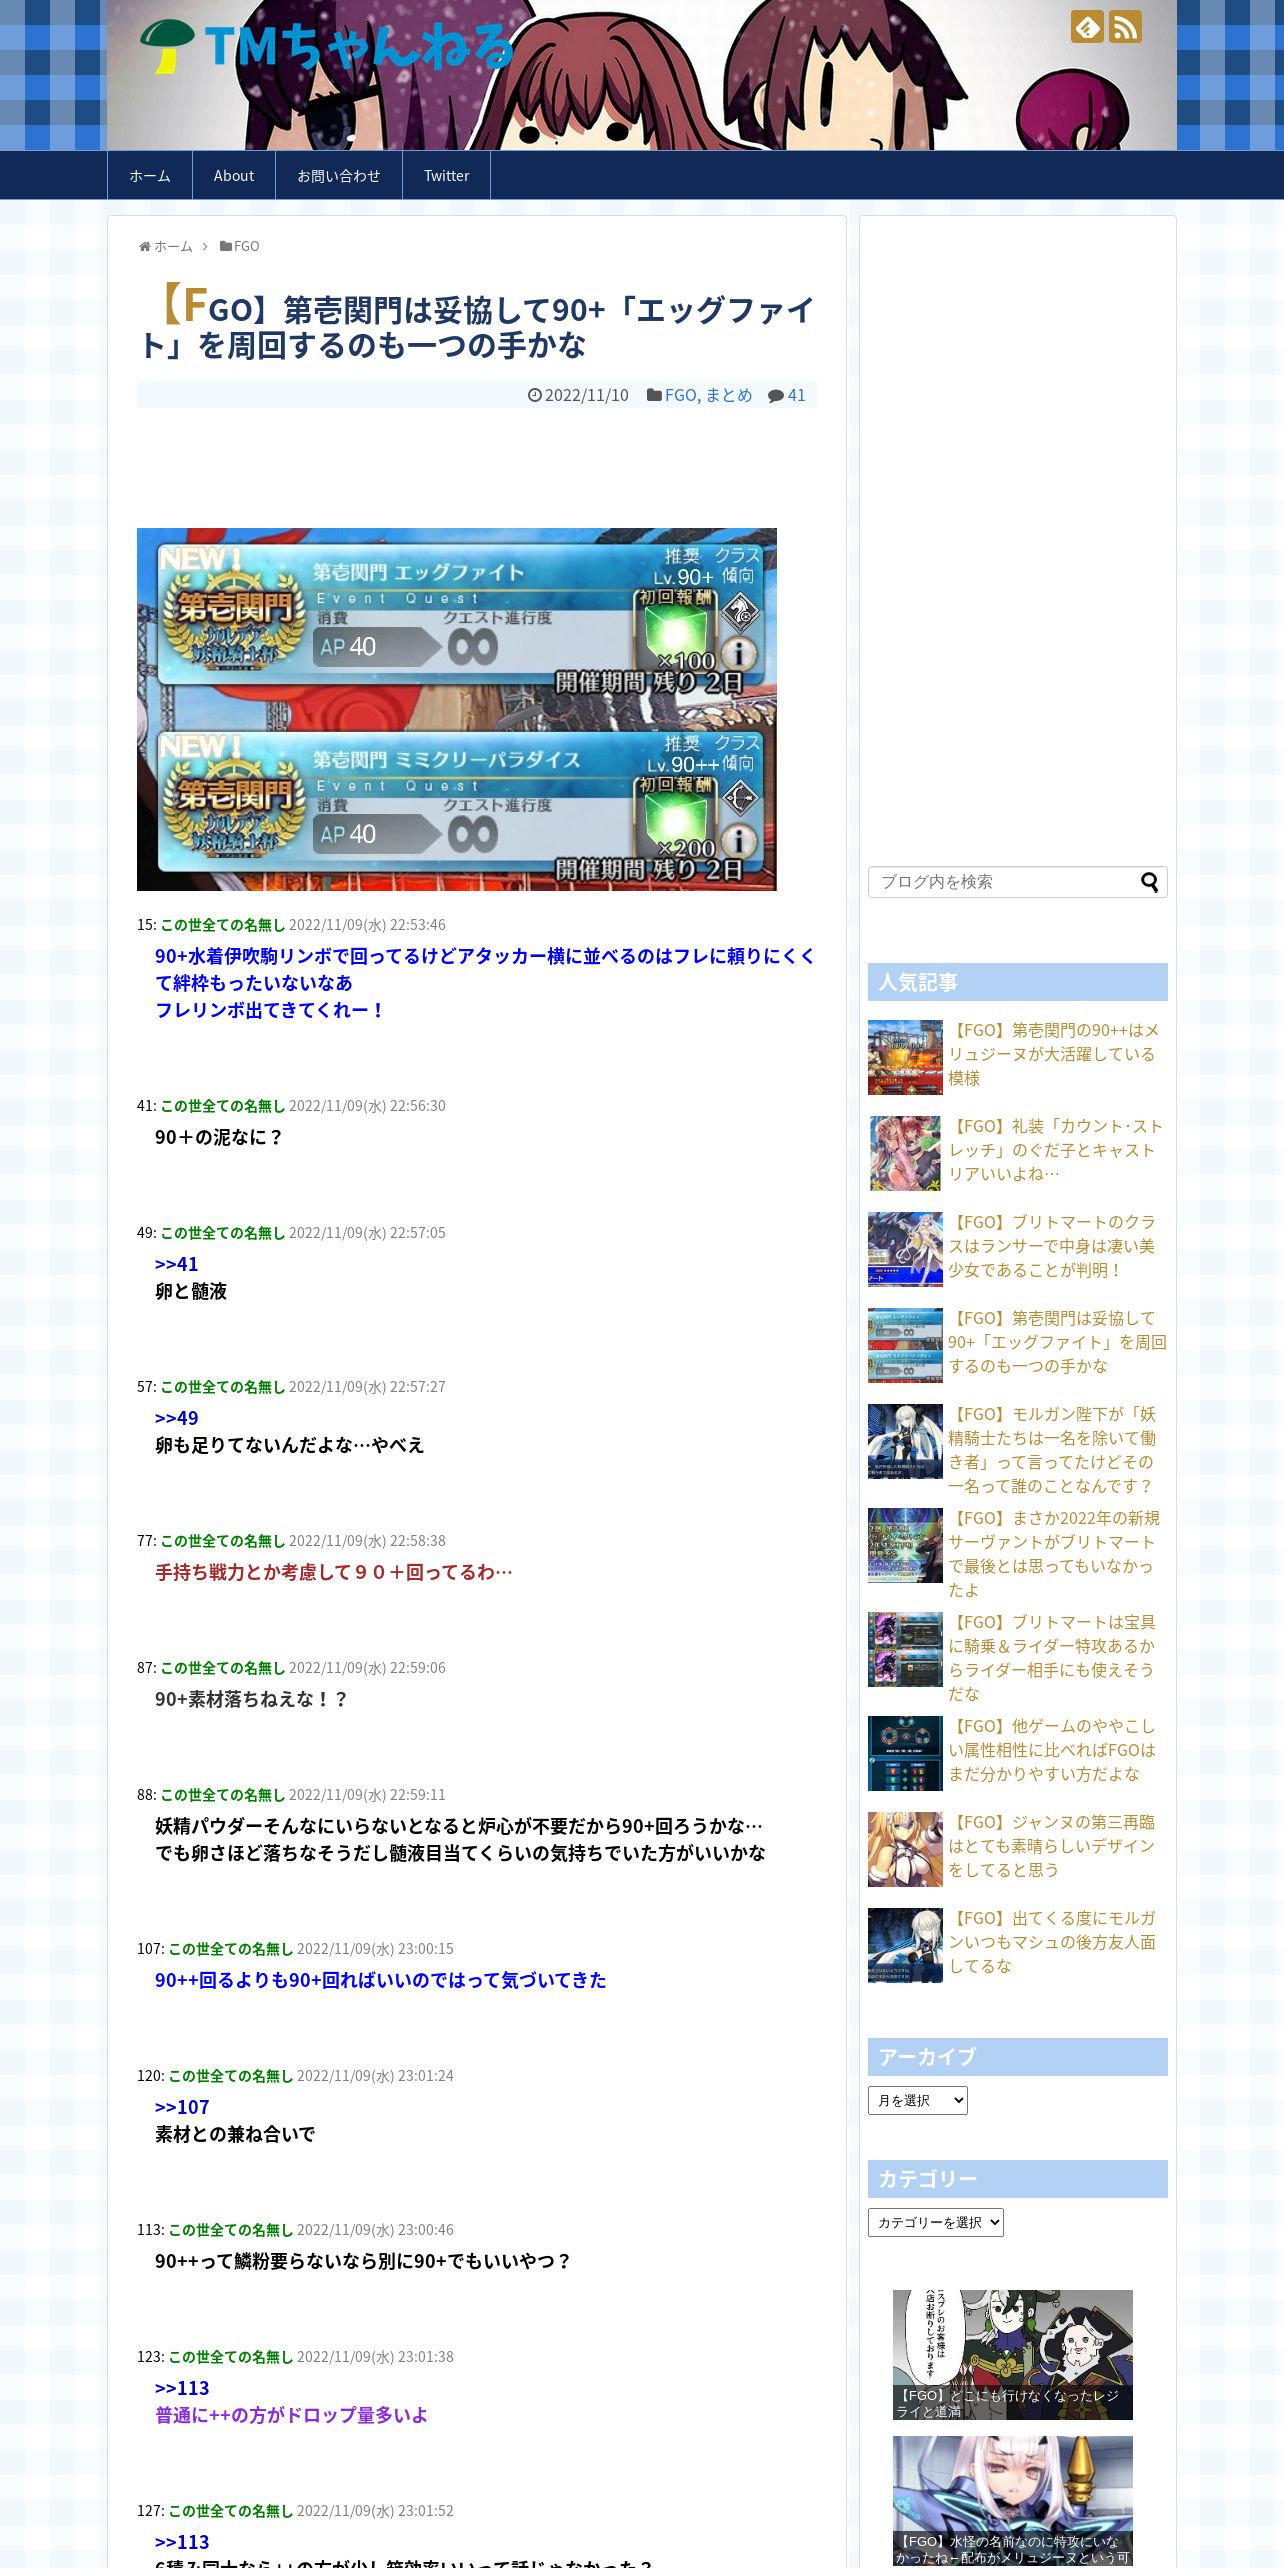Screen dimensions: 1284x2568
Task: Click the article title heading
Action: point(477,322)
